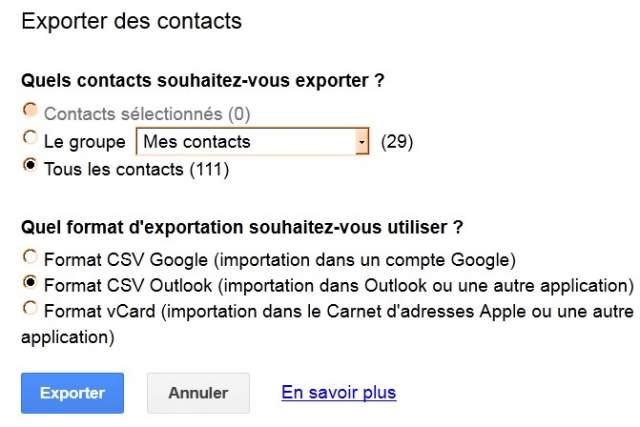Click the '(29)' group contact count
Image resolution: width=640 pixels, height=427 pixels.
[x=397, y=142]
